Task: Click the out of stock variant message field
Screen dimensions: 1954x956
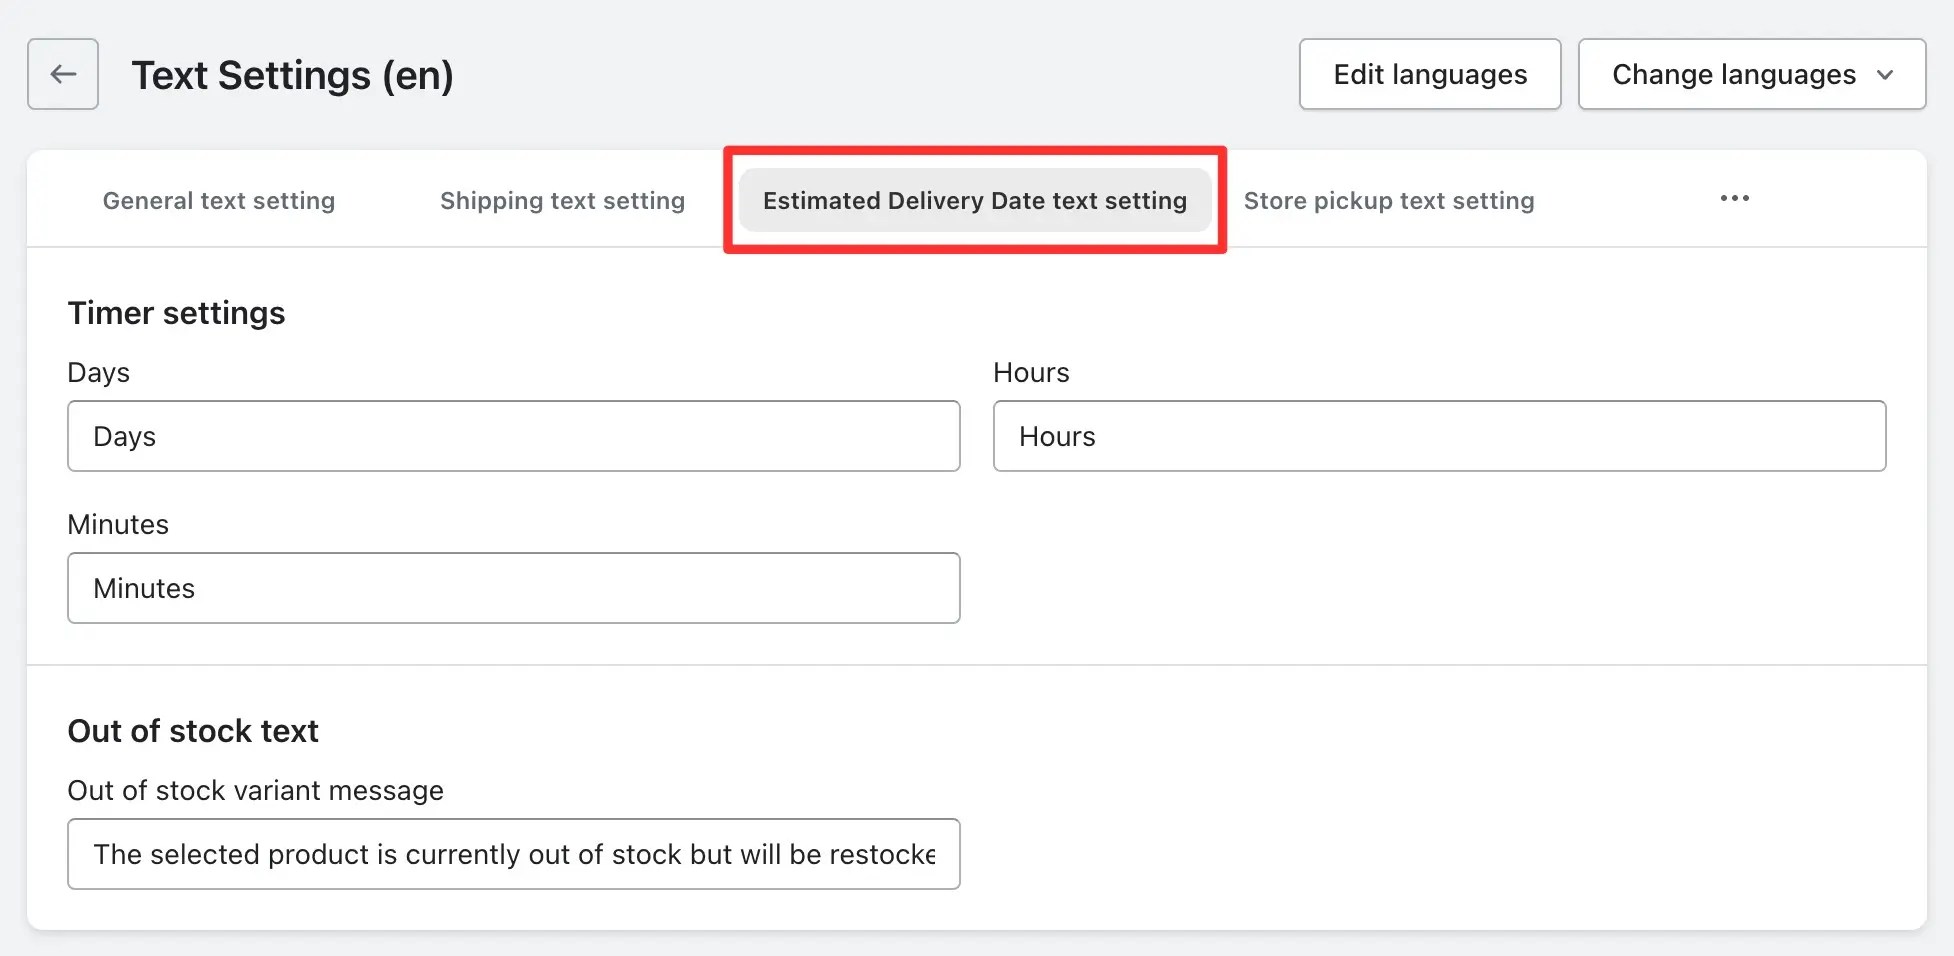Action: pos(513,854)
